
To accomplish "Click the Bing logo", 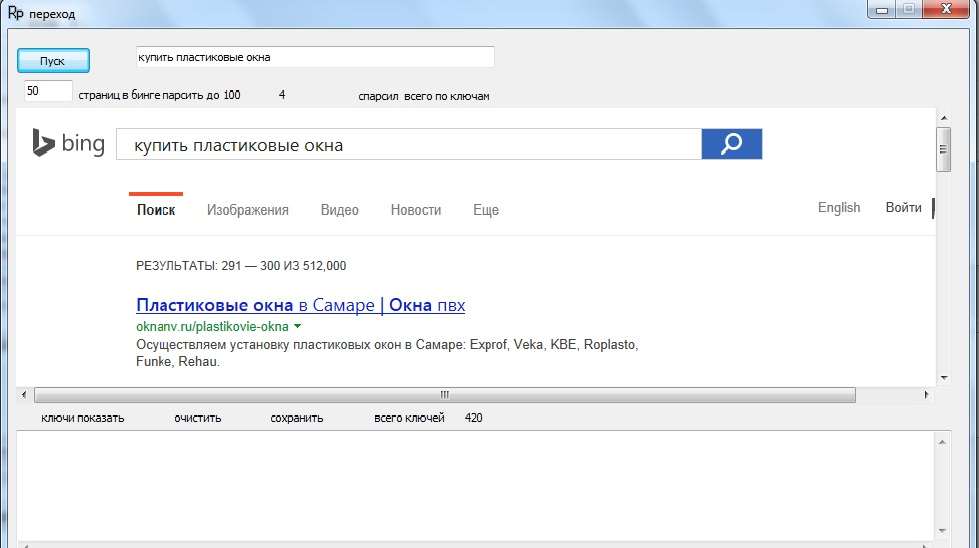I will pyautogui.click(x=68, y=143).
